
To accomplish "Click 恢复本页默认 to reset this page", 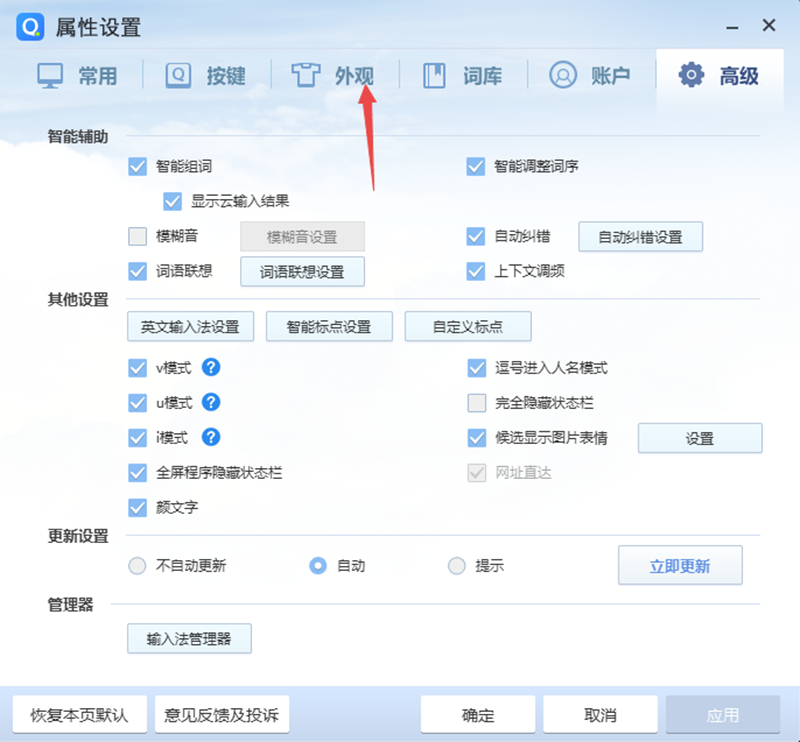I will [77, 714].
